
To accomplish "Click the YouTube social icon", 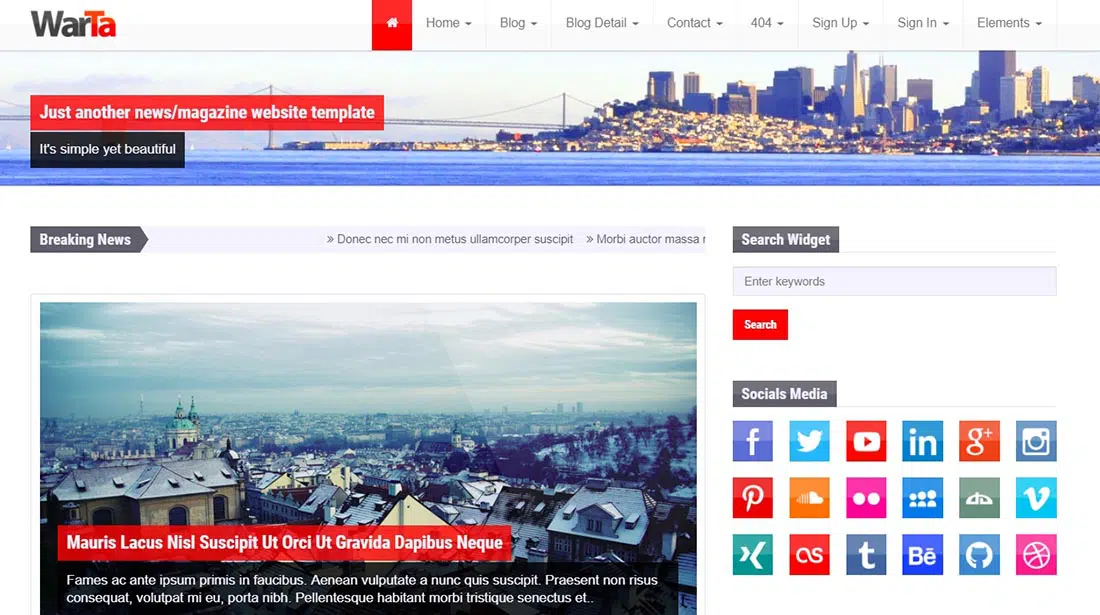I will tap(866, 441).
